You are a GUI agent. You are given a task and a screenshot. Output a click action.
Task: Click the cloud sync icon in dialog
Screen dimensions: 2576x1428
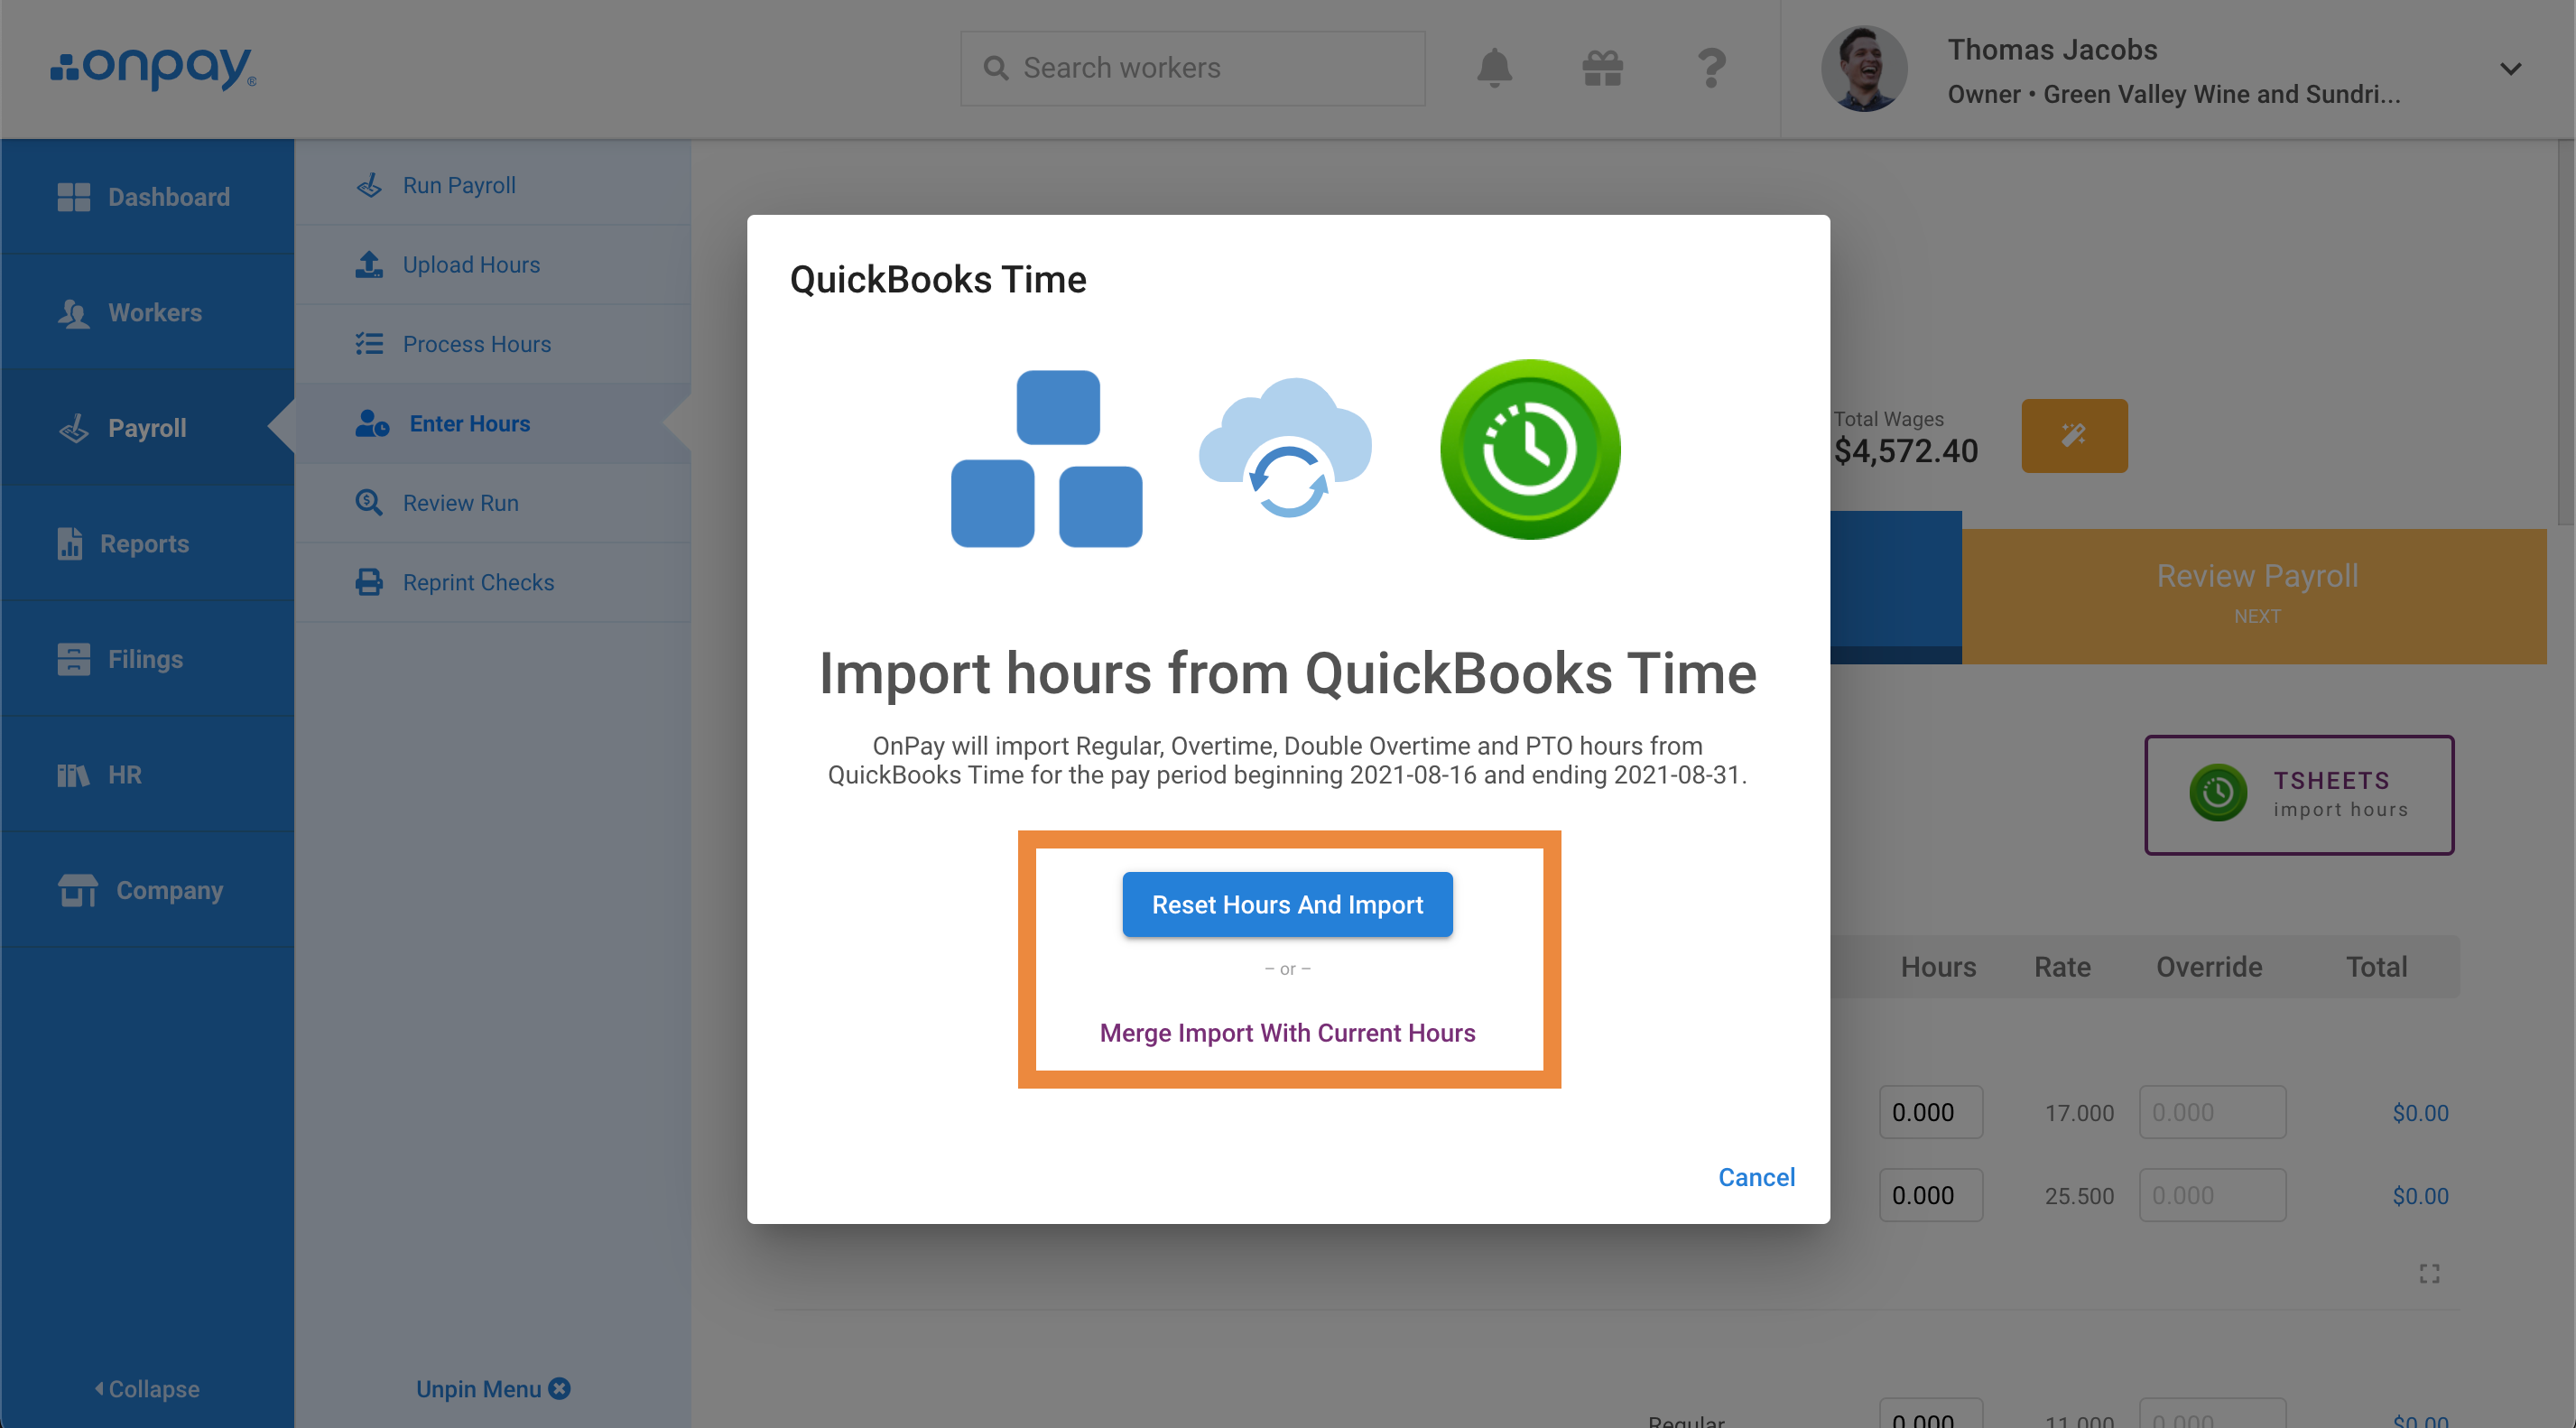(1285, 447)
